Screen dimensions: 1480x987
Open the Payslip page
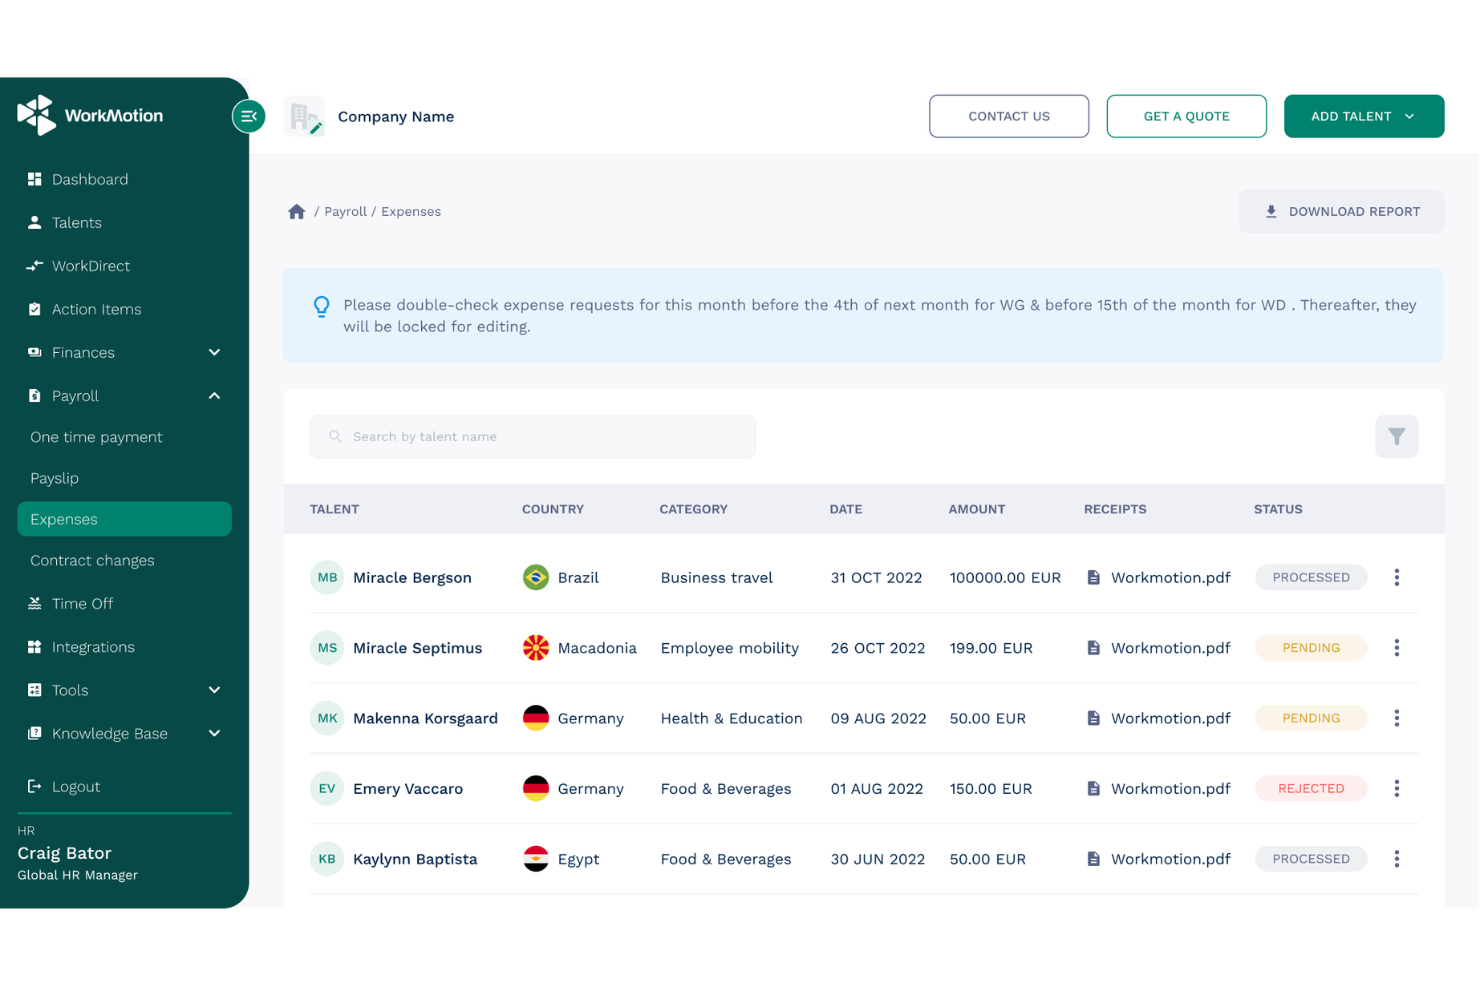coord(54,478)
